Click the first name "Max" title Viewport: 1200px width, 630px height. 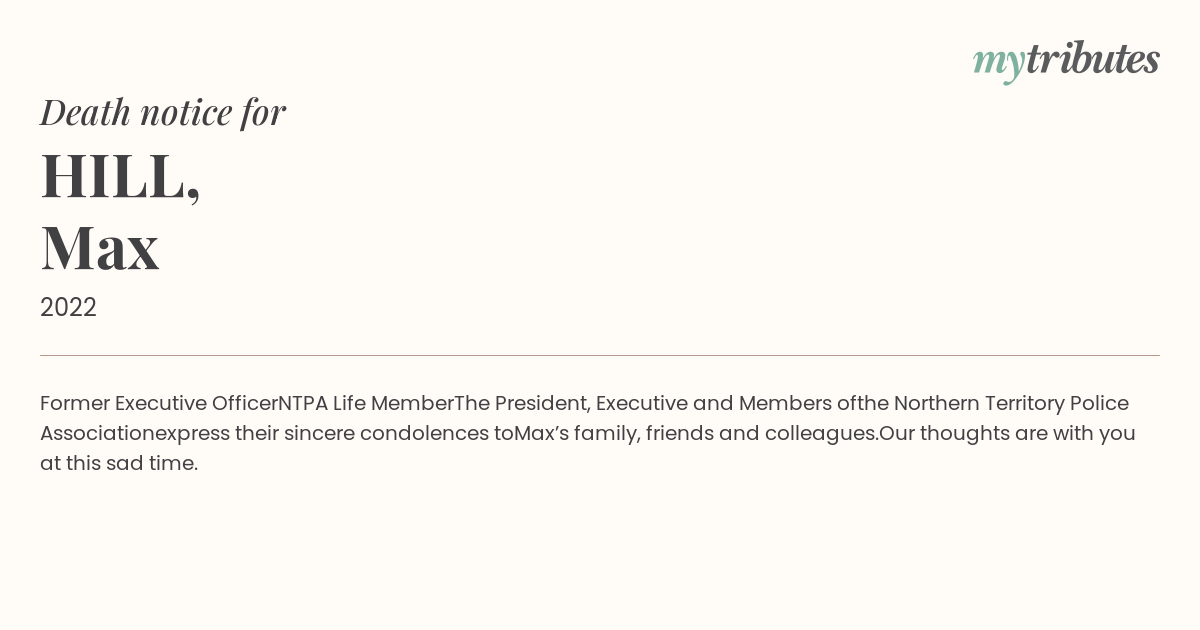100,247
